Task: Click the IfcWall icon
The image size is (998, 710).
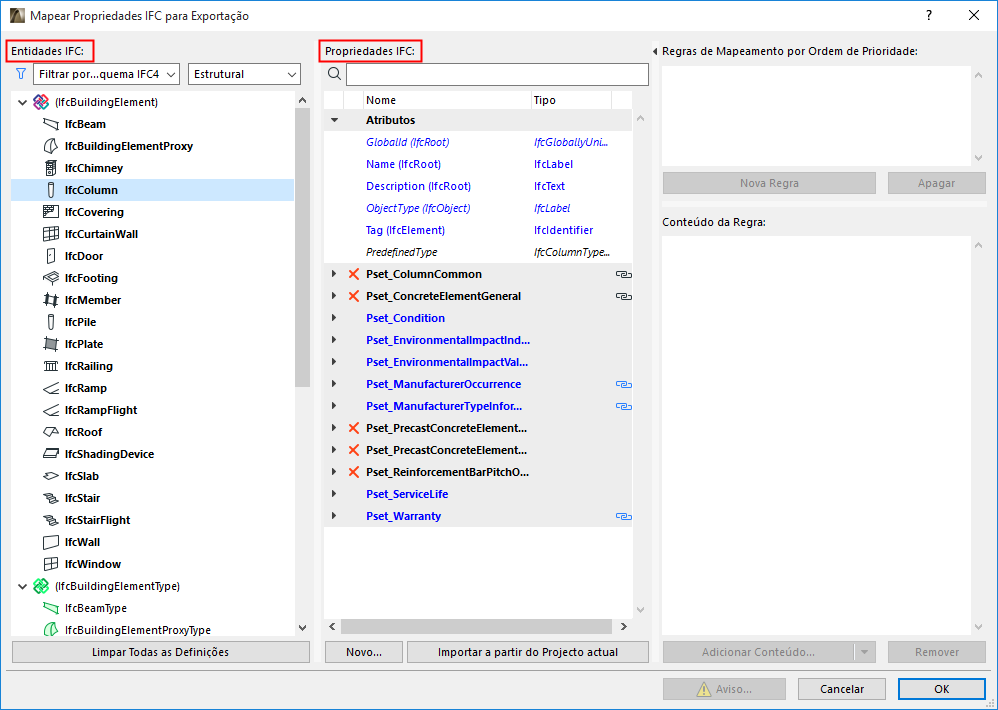Action: point(50,542)
